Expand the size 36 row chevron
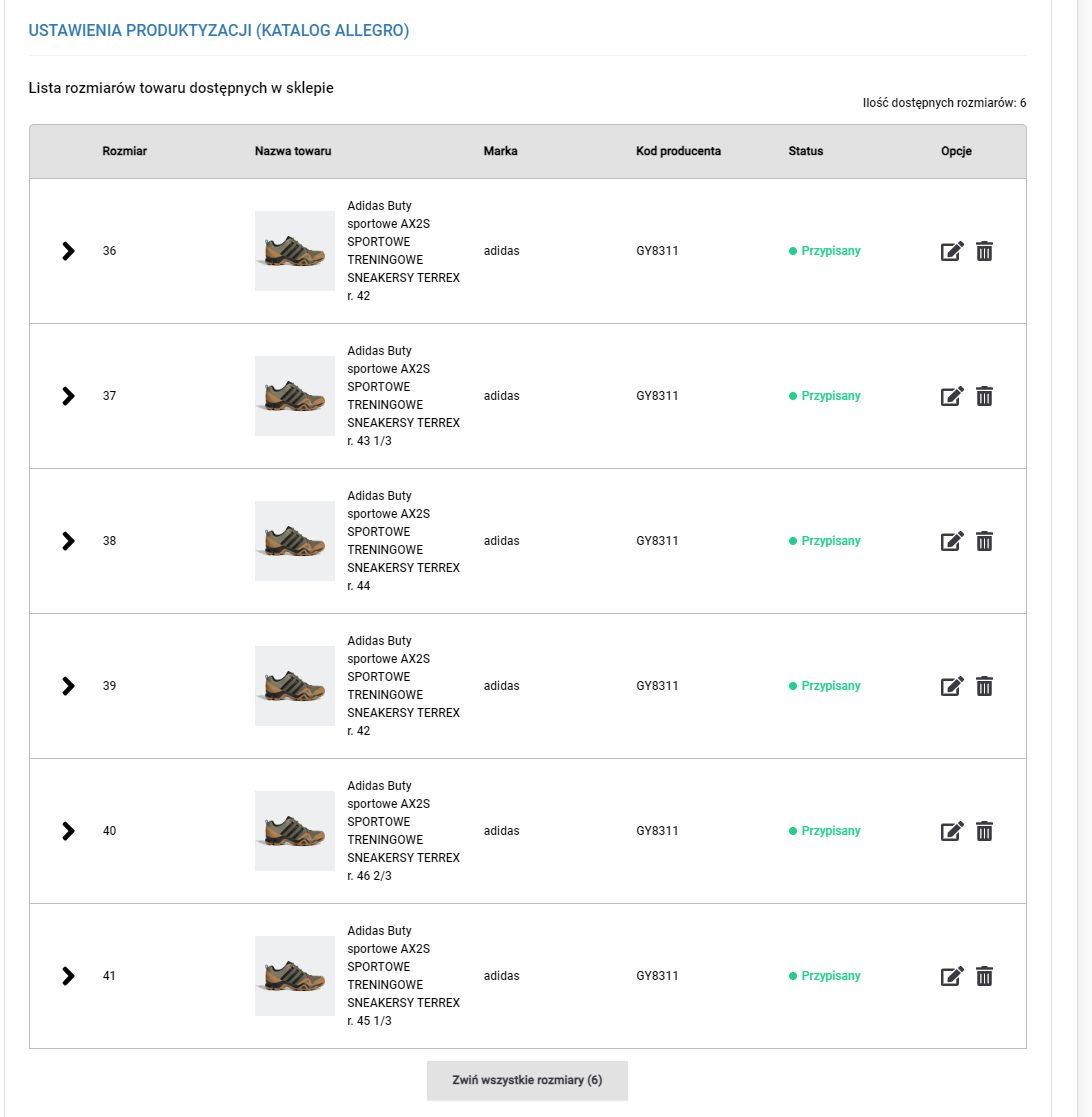 point(68,251)
